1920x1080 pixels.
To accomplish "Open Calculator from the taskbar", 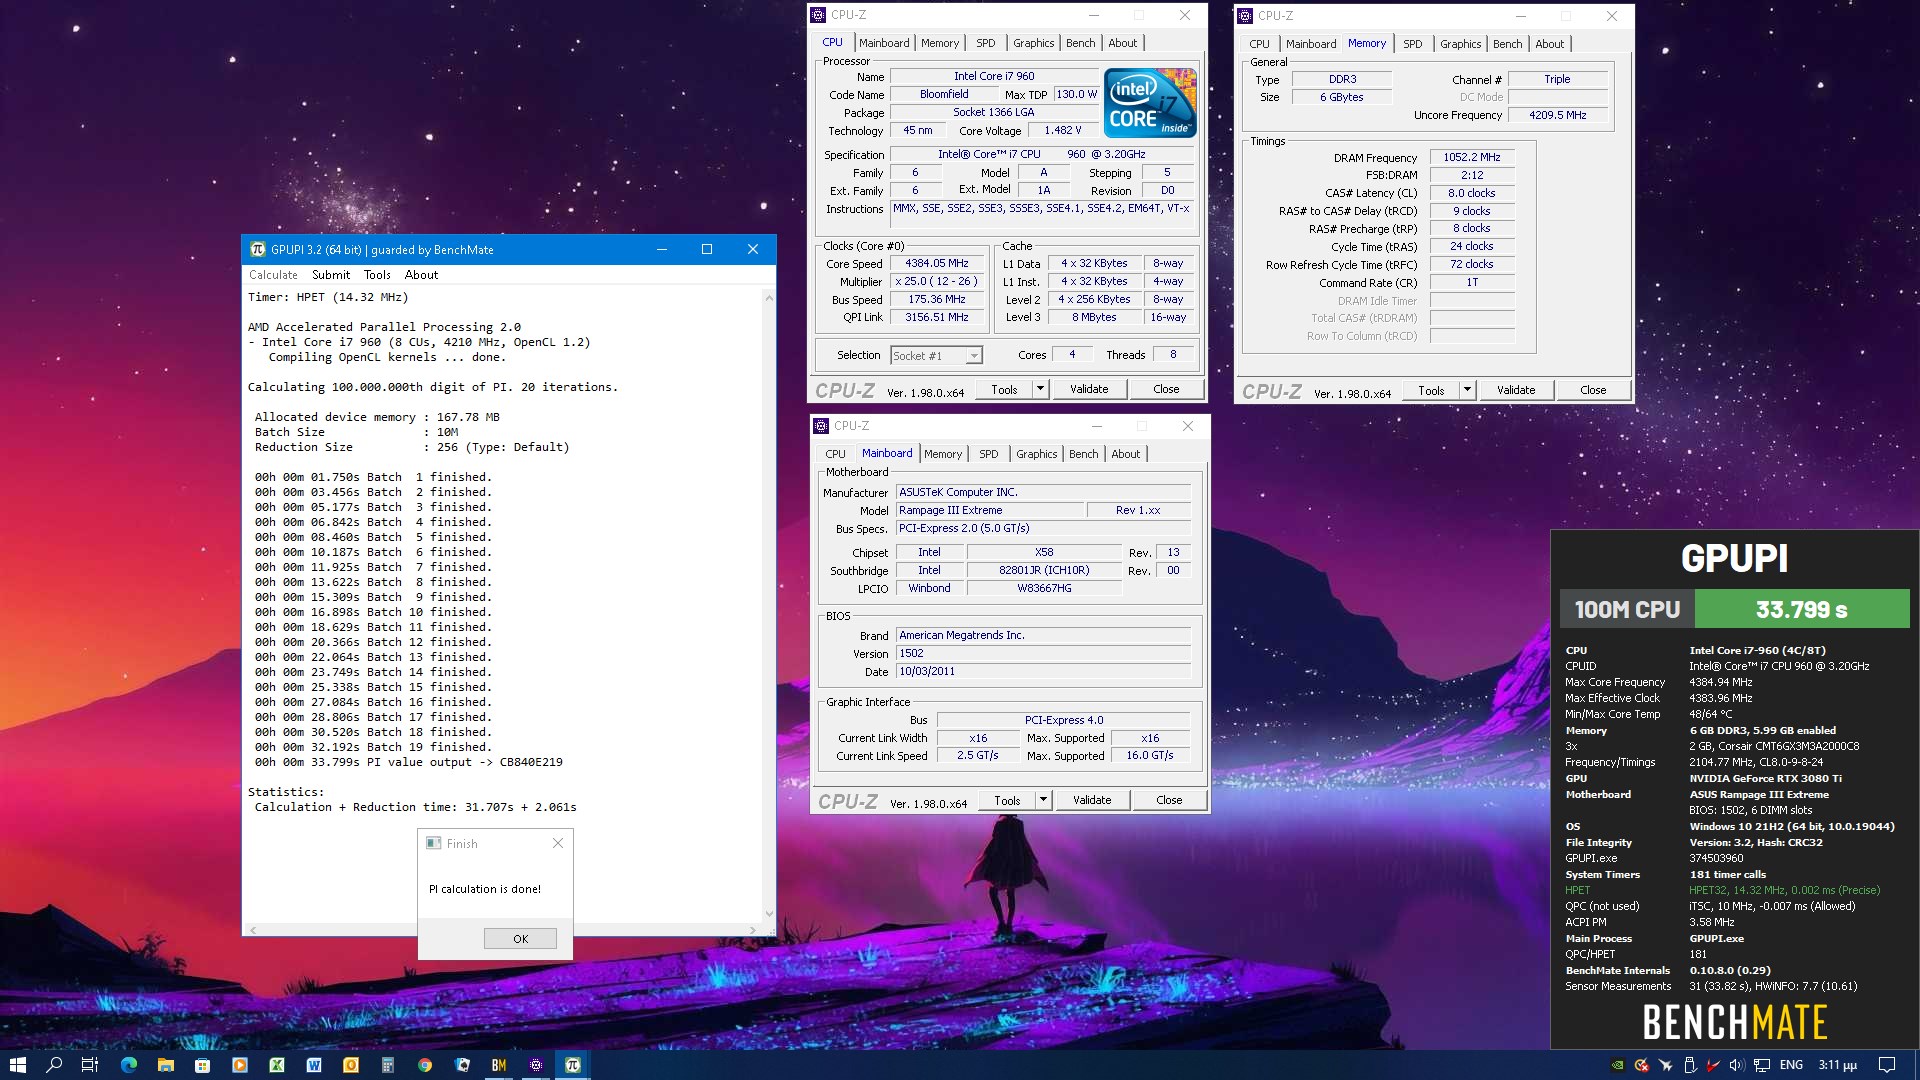I will (387, 1065).
